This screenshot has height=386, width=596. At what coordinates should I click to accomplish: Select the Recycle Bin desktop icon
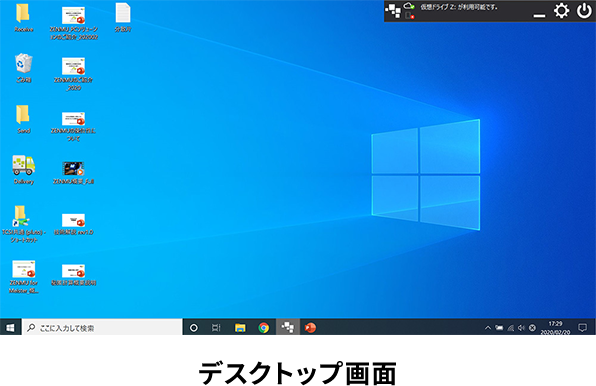24,68
